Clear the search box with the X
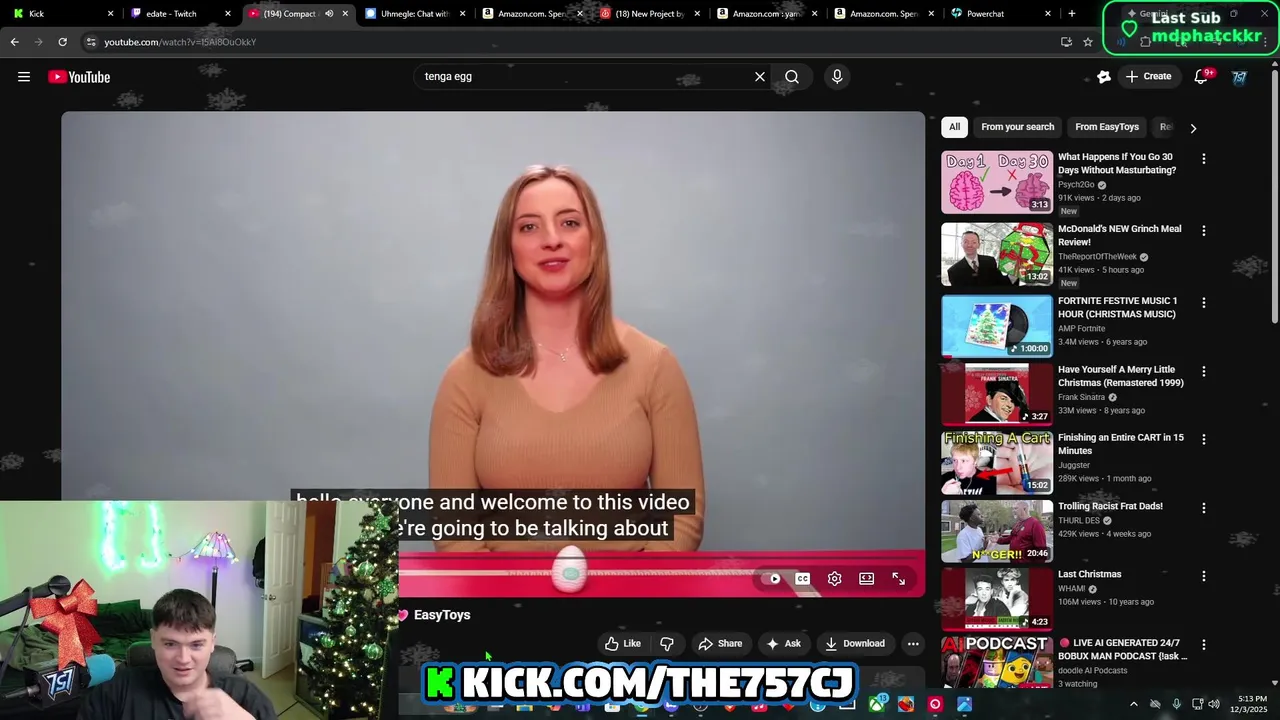 [x=760, y=77]
